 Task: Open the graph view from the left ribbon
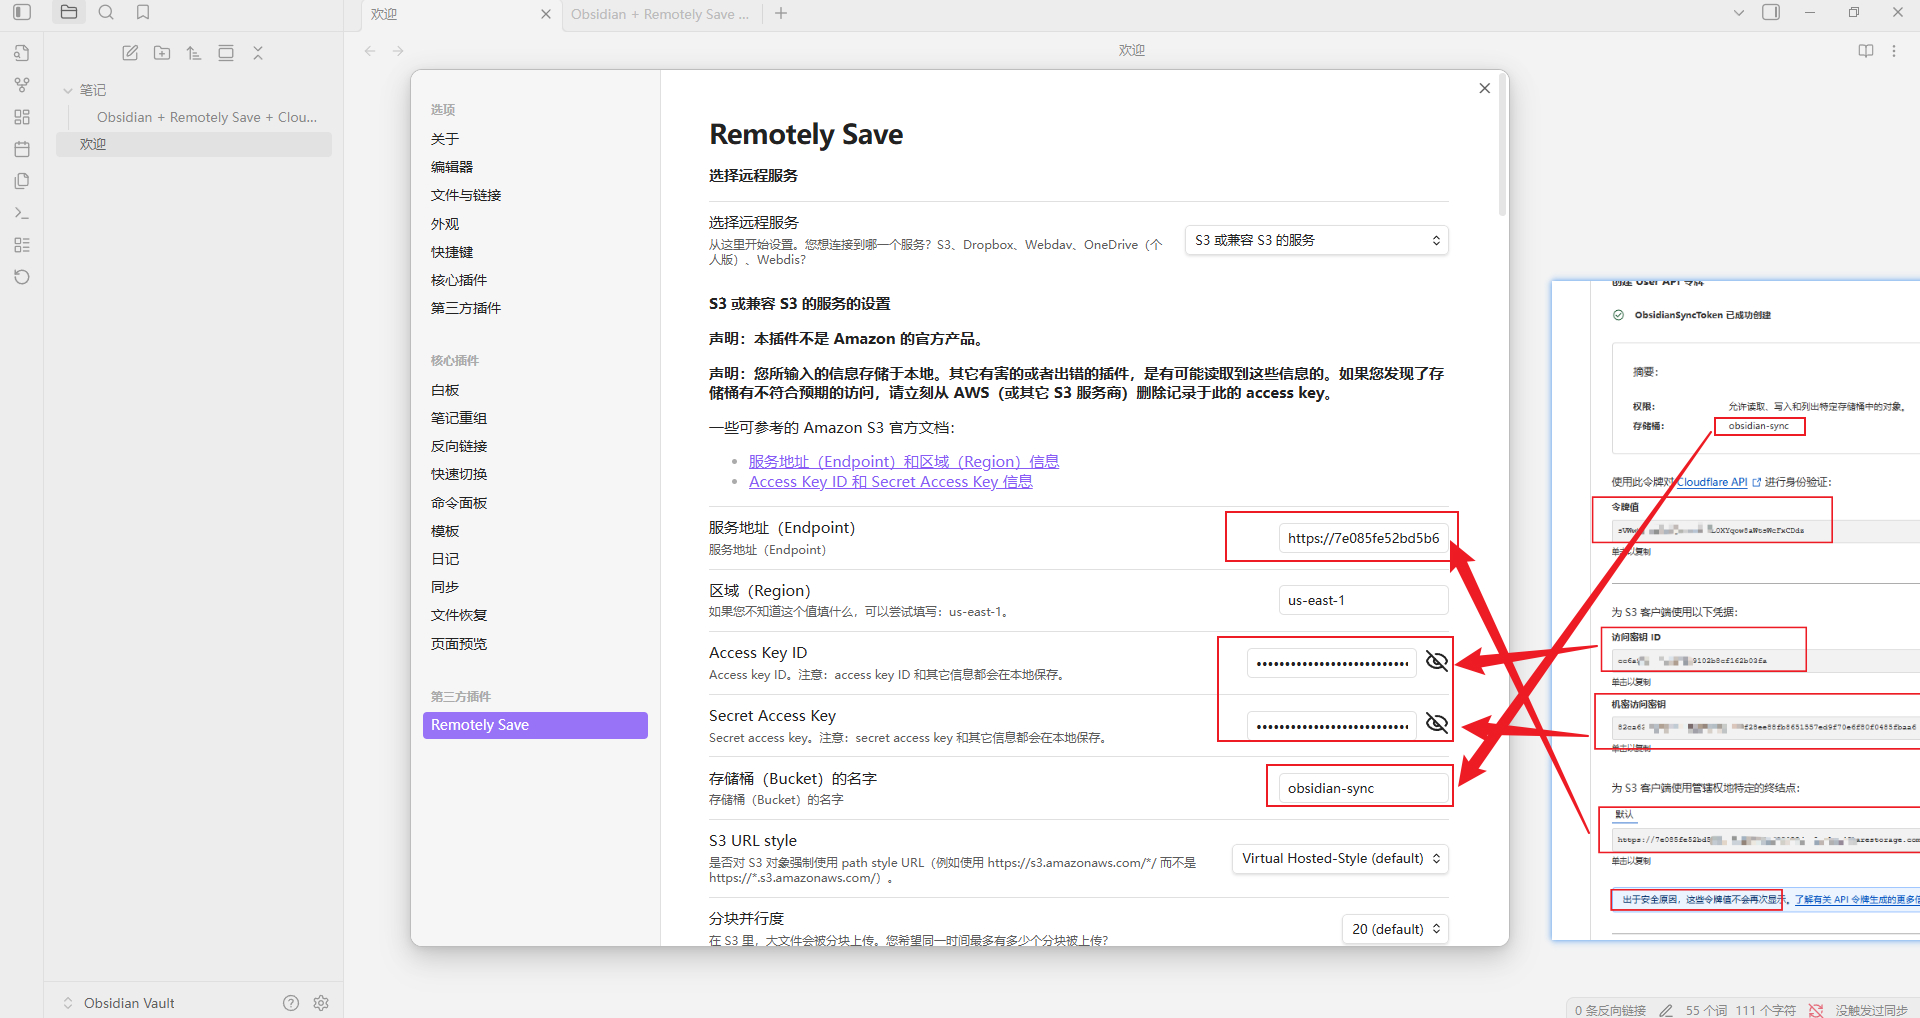[x=21, y=84]
